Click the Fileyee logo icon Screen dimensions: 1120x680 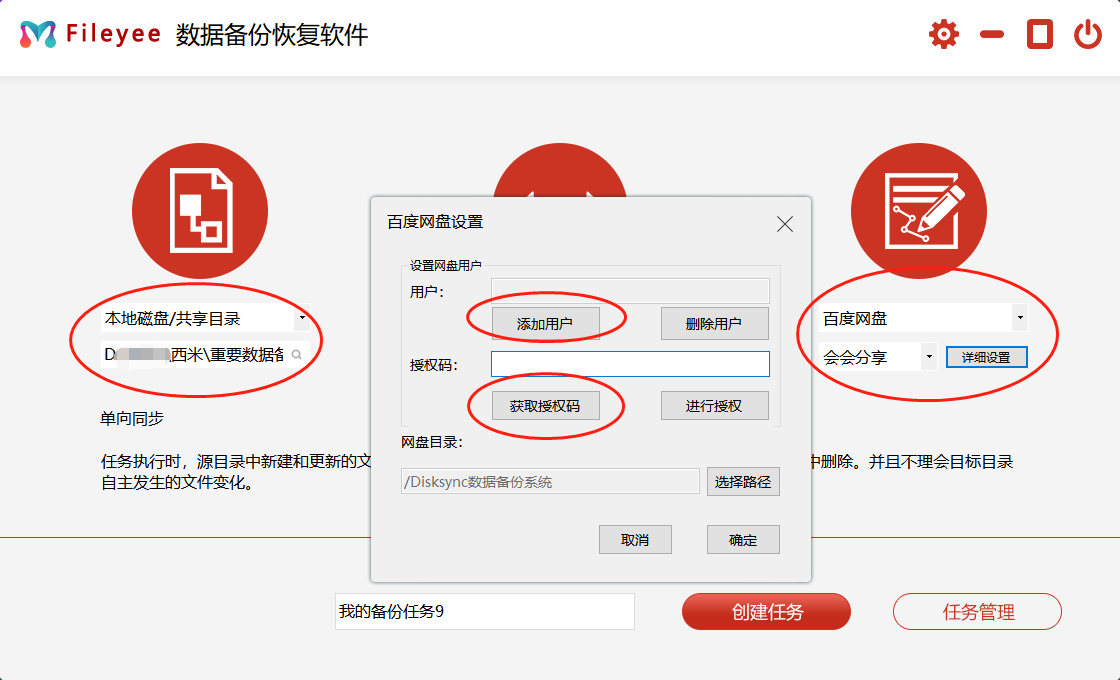(x=38, y=35)
